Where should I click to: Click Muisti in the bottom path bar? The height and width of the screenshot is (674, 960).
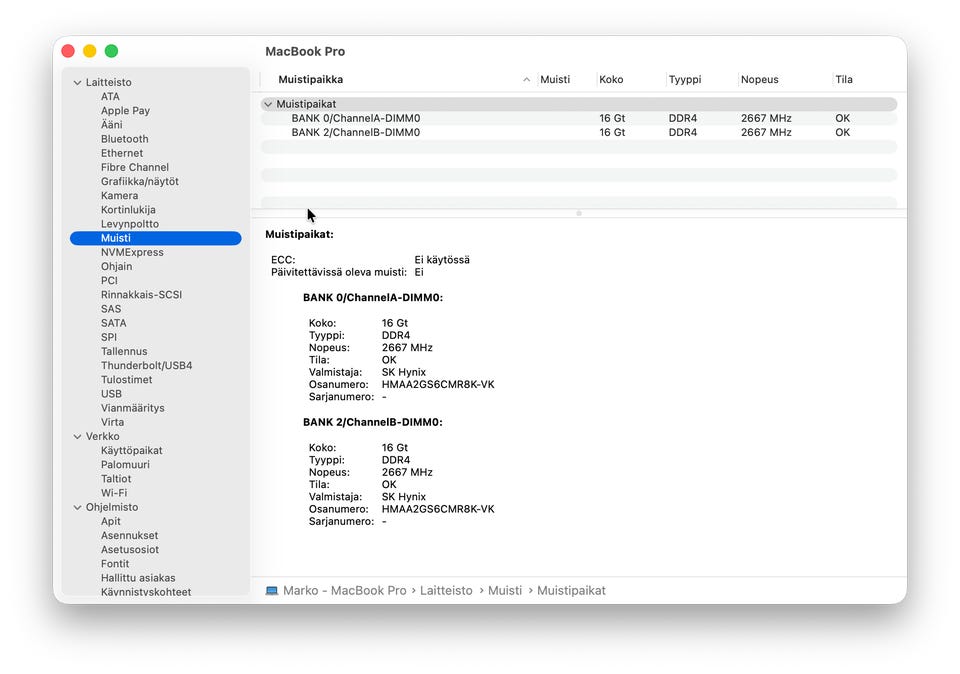tap(505, 591)
